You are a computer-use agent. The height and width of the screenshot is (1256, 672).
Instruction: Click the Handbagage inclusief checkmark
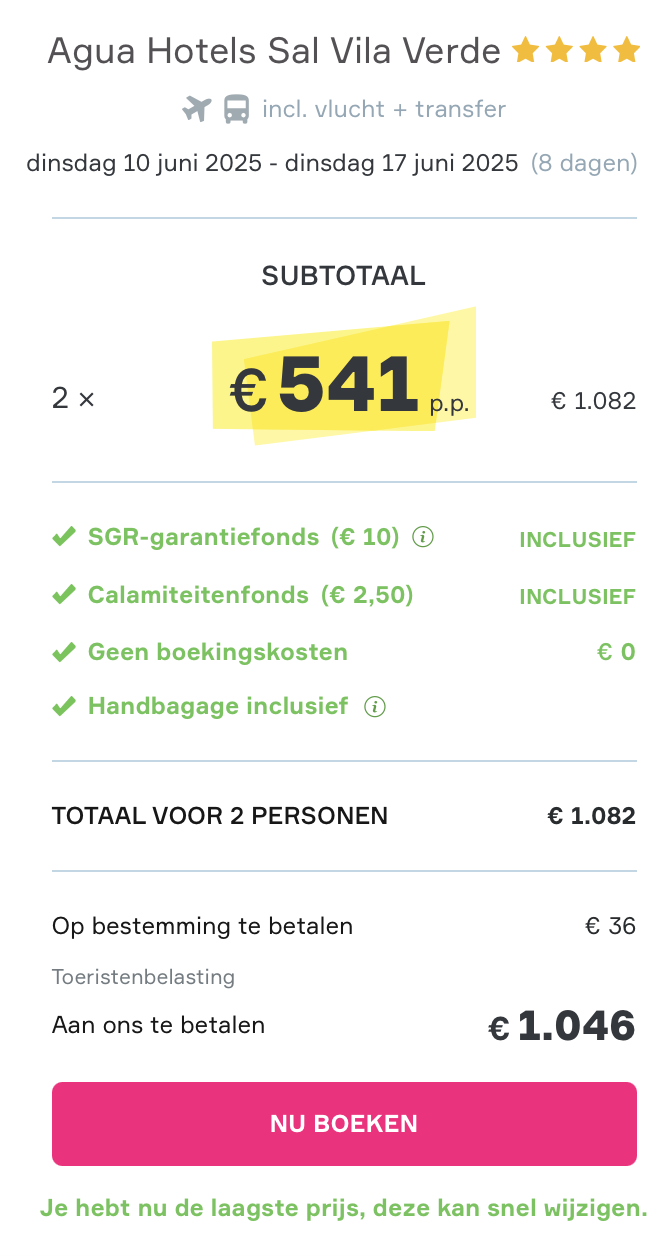pos(64,707)
